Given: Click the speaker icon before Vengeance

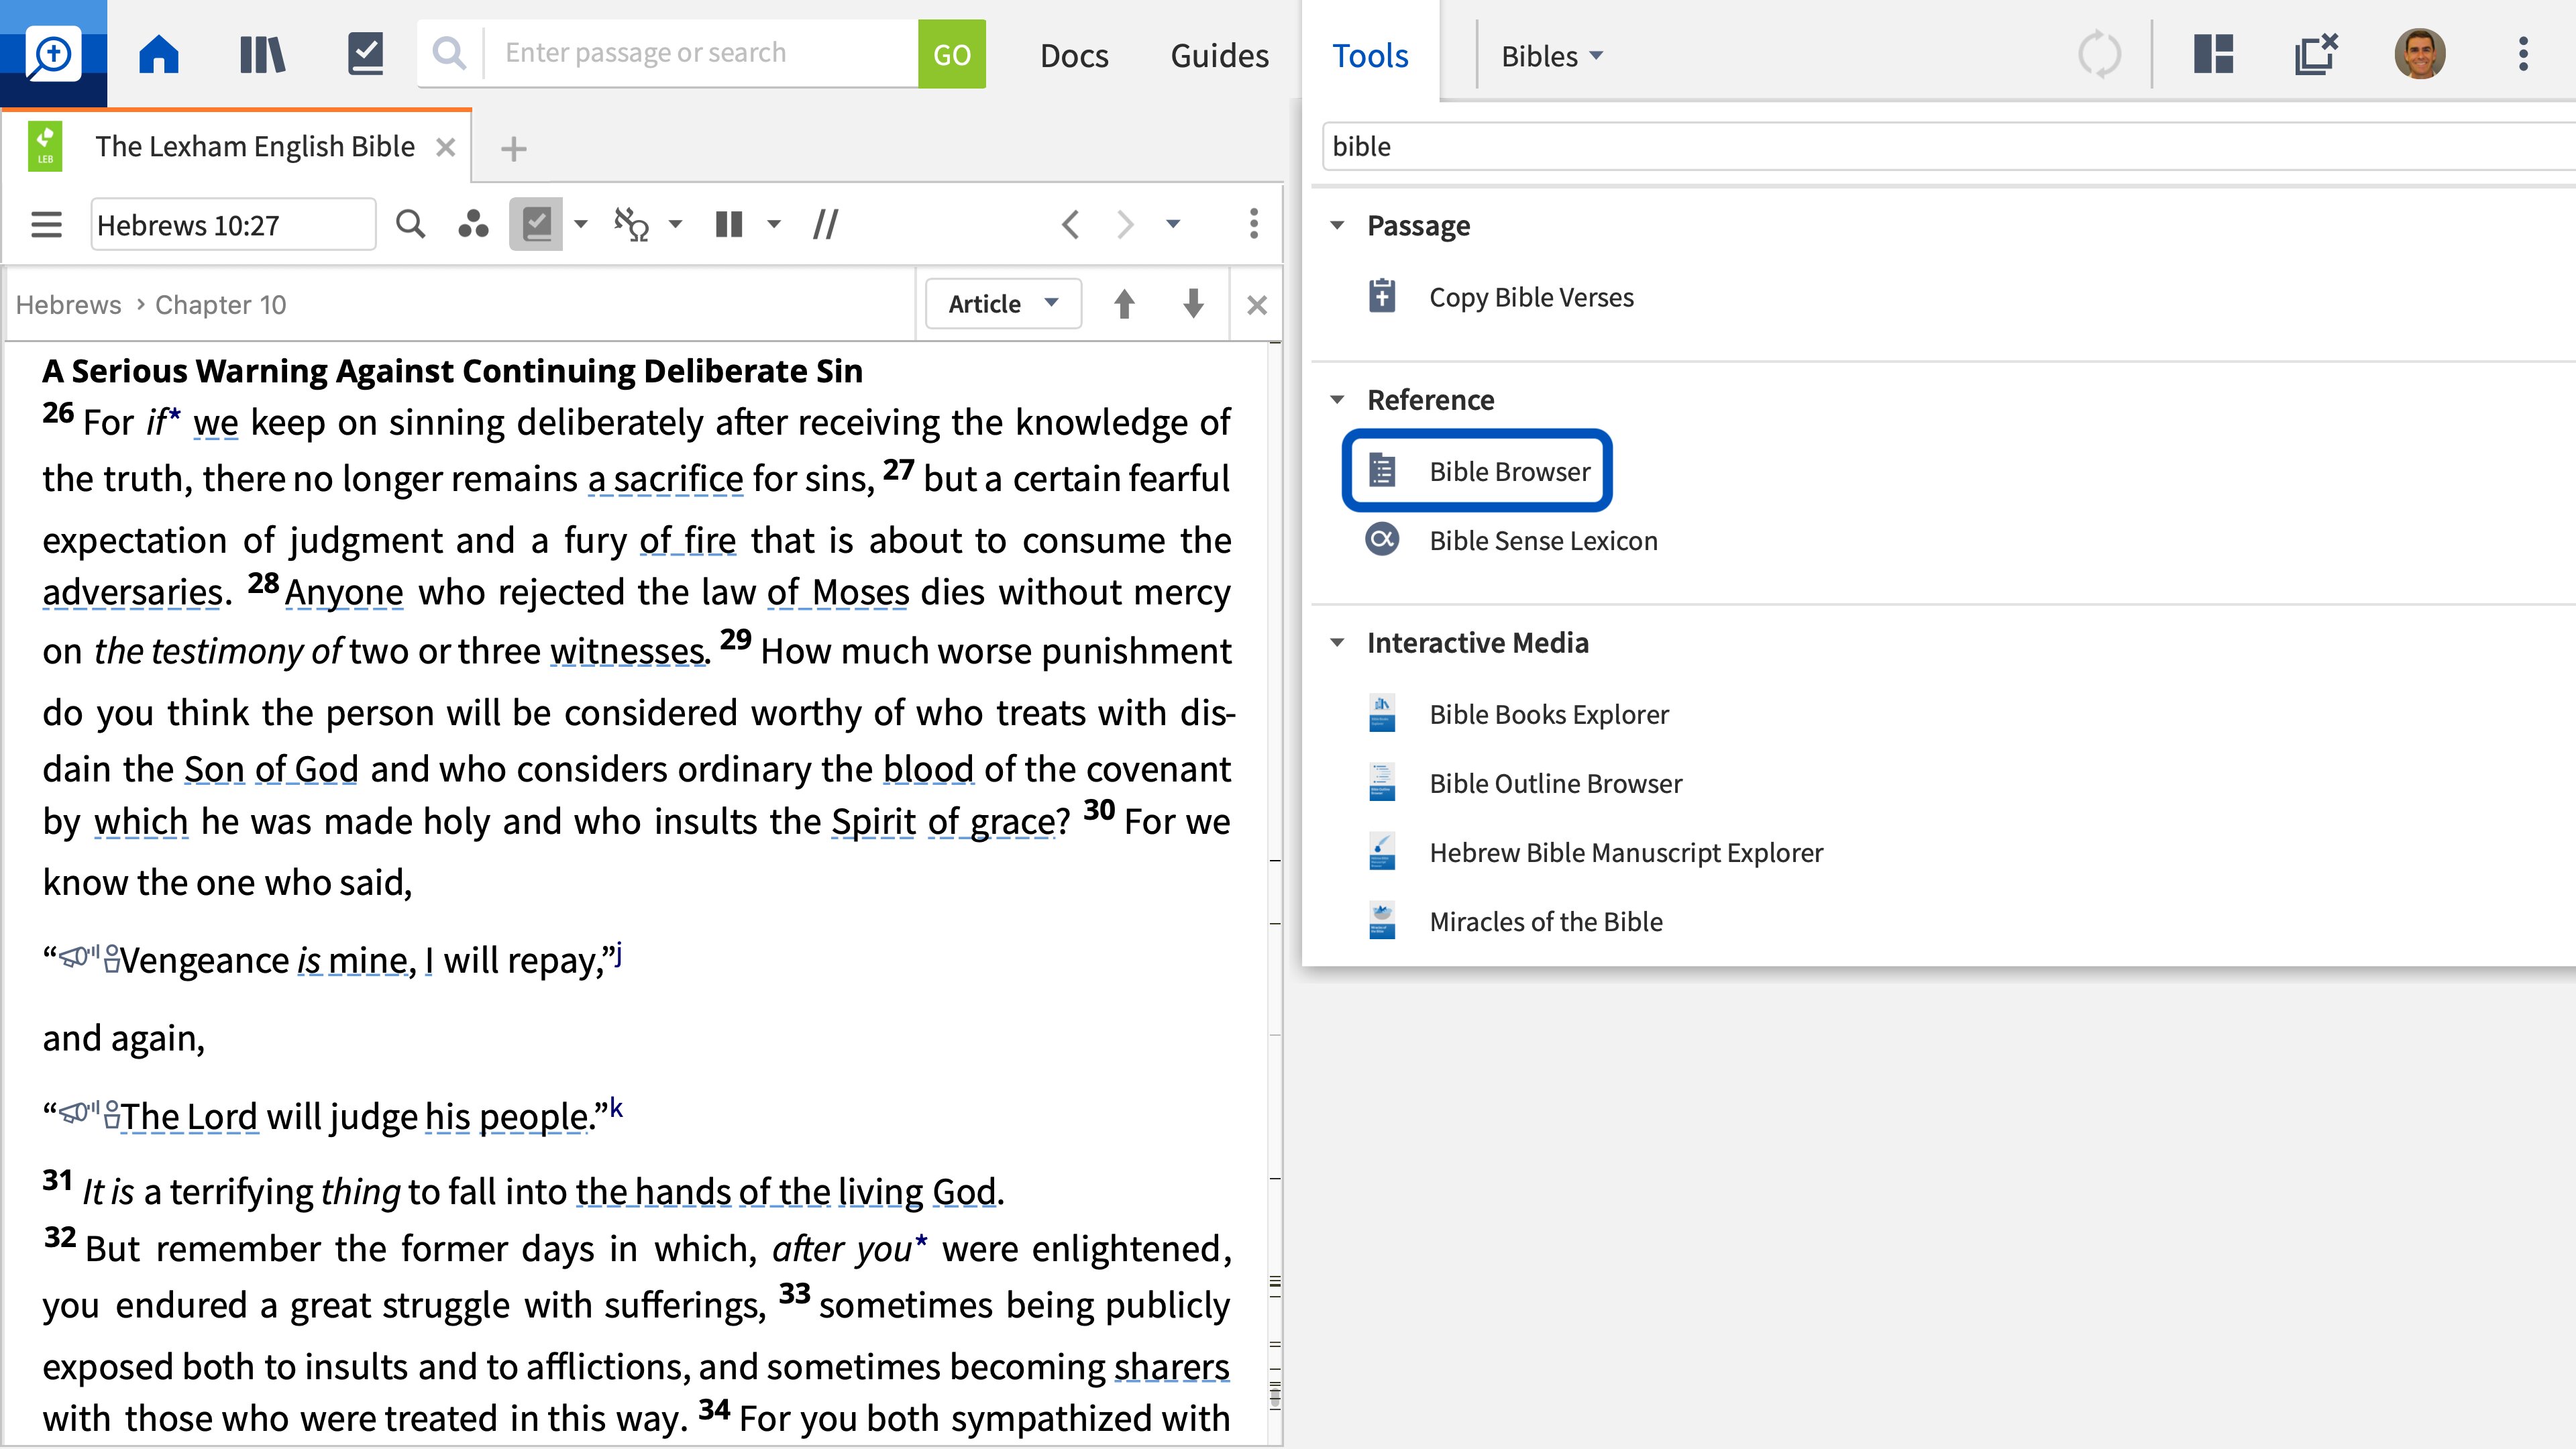Looking at the screenshot, I should click(79, 958).
